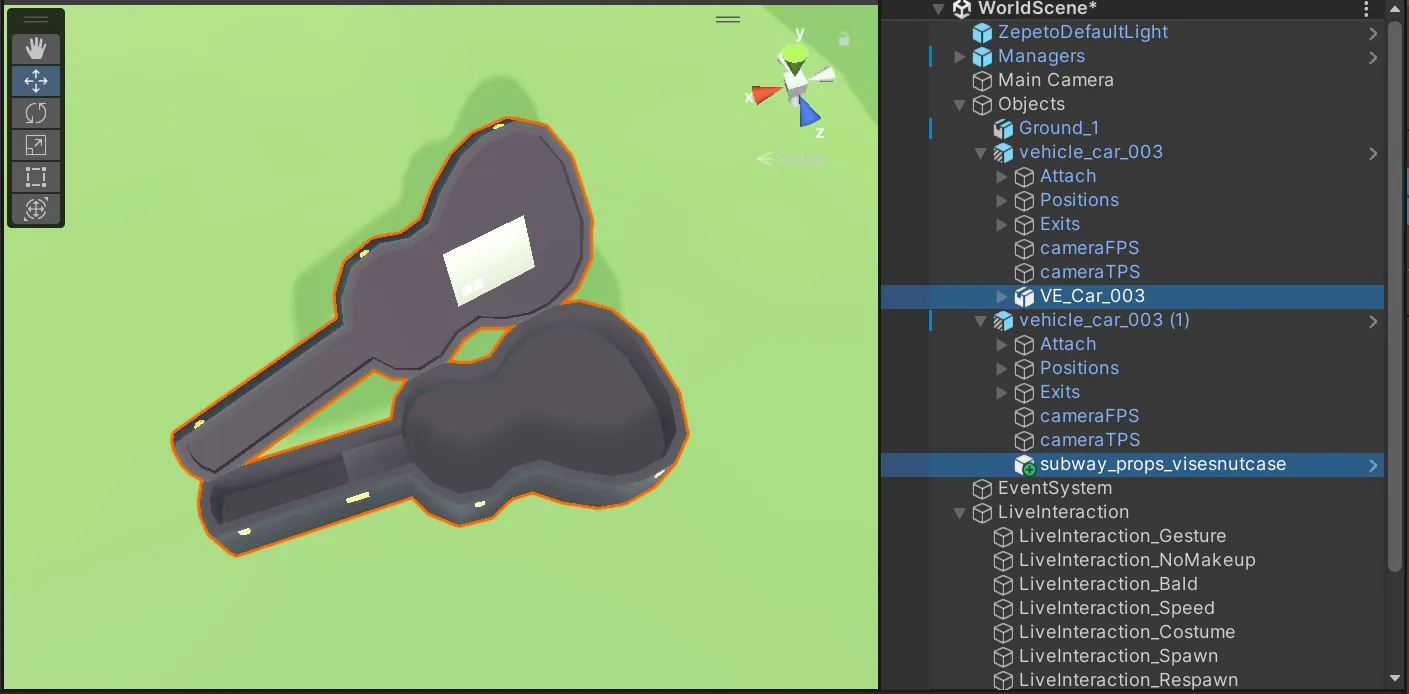This screenshot has height=694, width=1409.
Task: Select the Rotate tool
Action: click(36, 113)
